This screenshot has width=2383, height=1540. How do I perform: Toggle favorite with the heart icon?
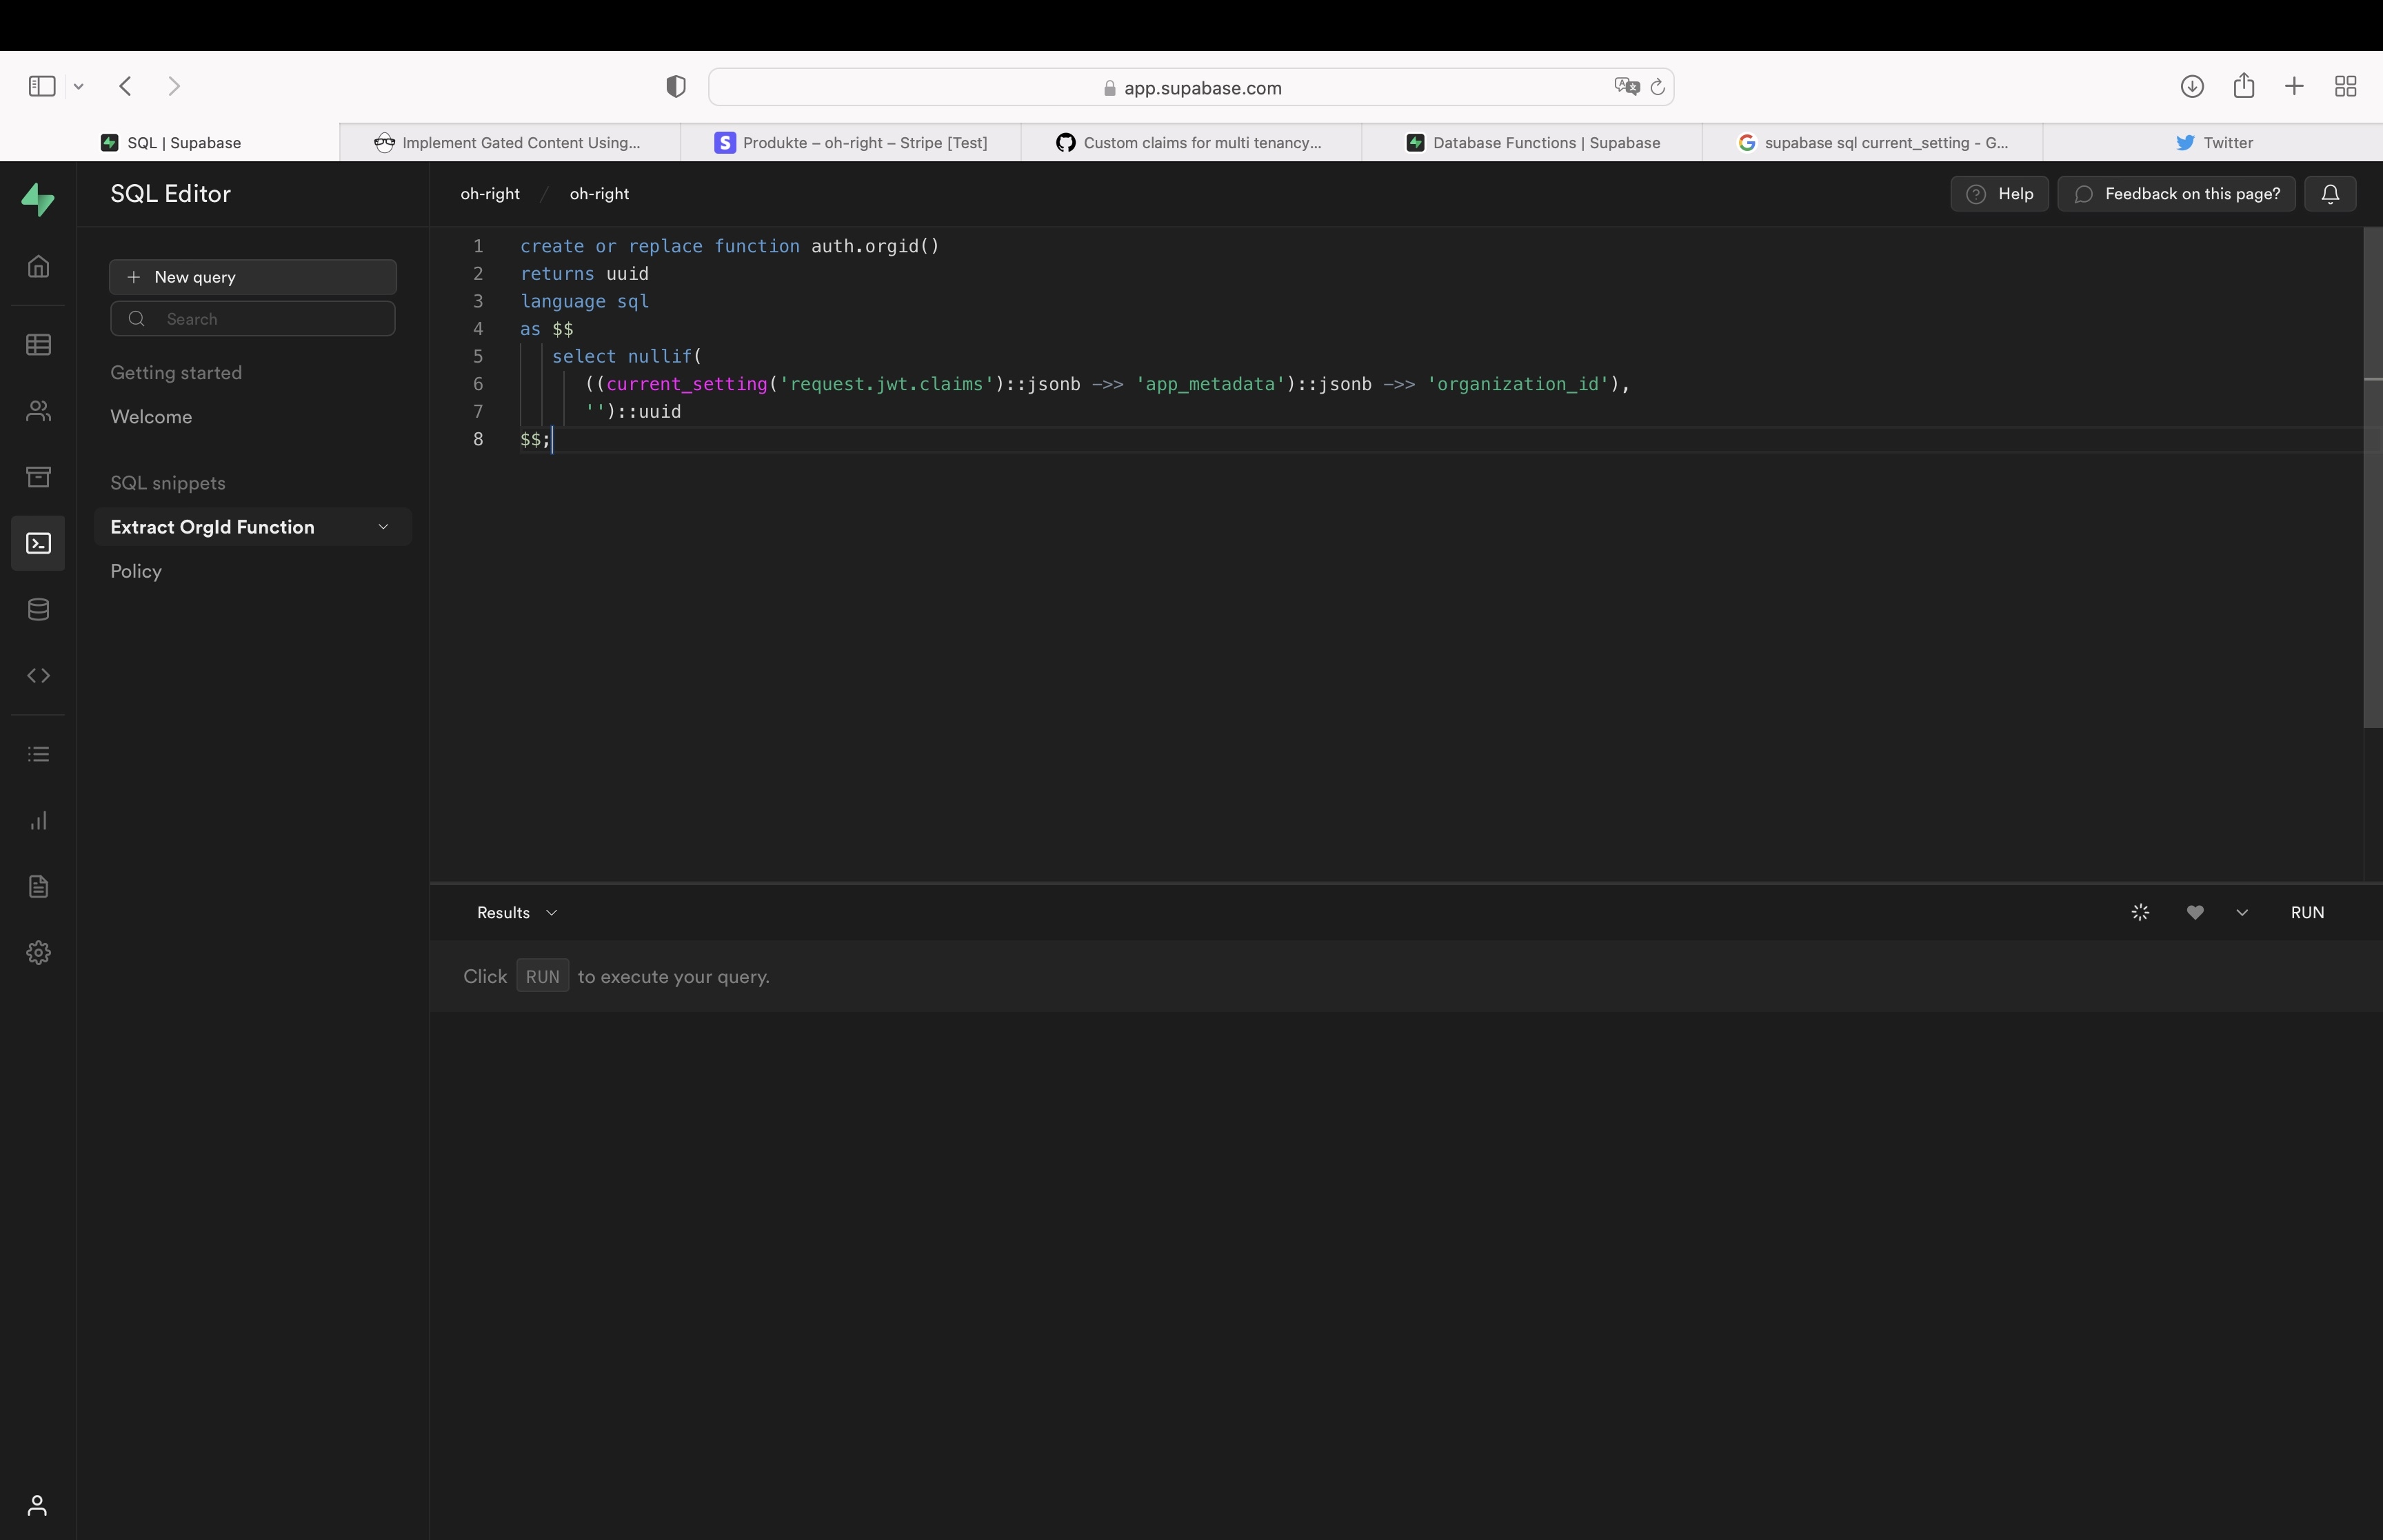2195,912
